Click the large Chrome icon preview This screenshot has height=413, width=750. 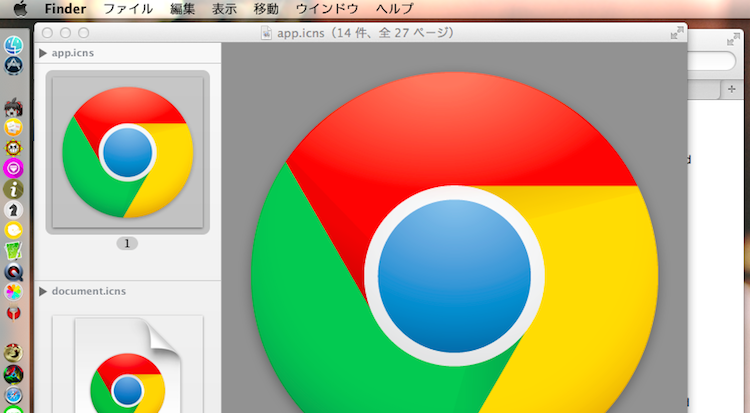(454, 243)
